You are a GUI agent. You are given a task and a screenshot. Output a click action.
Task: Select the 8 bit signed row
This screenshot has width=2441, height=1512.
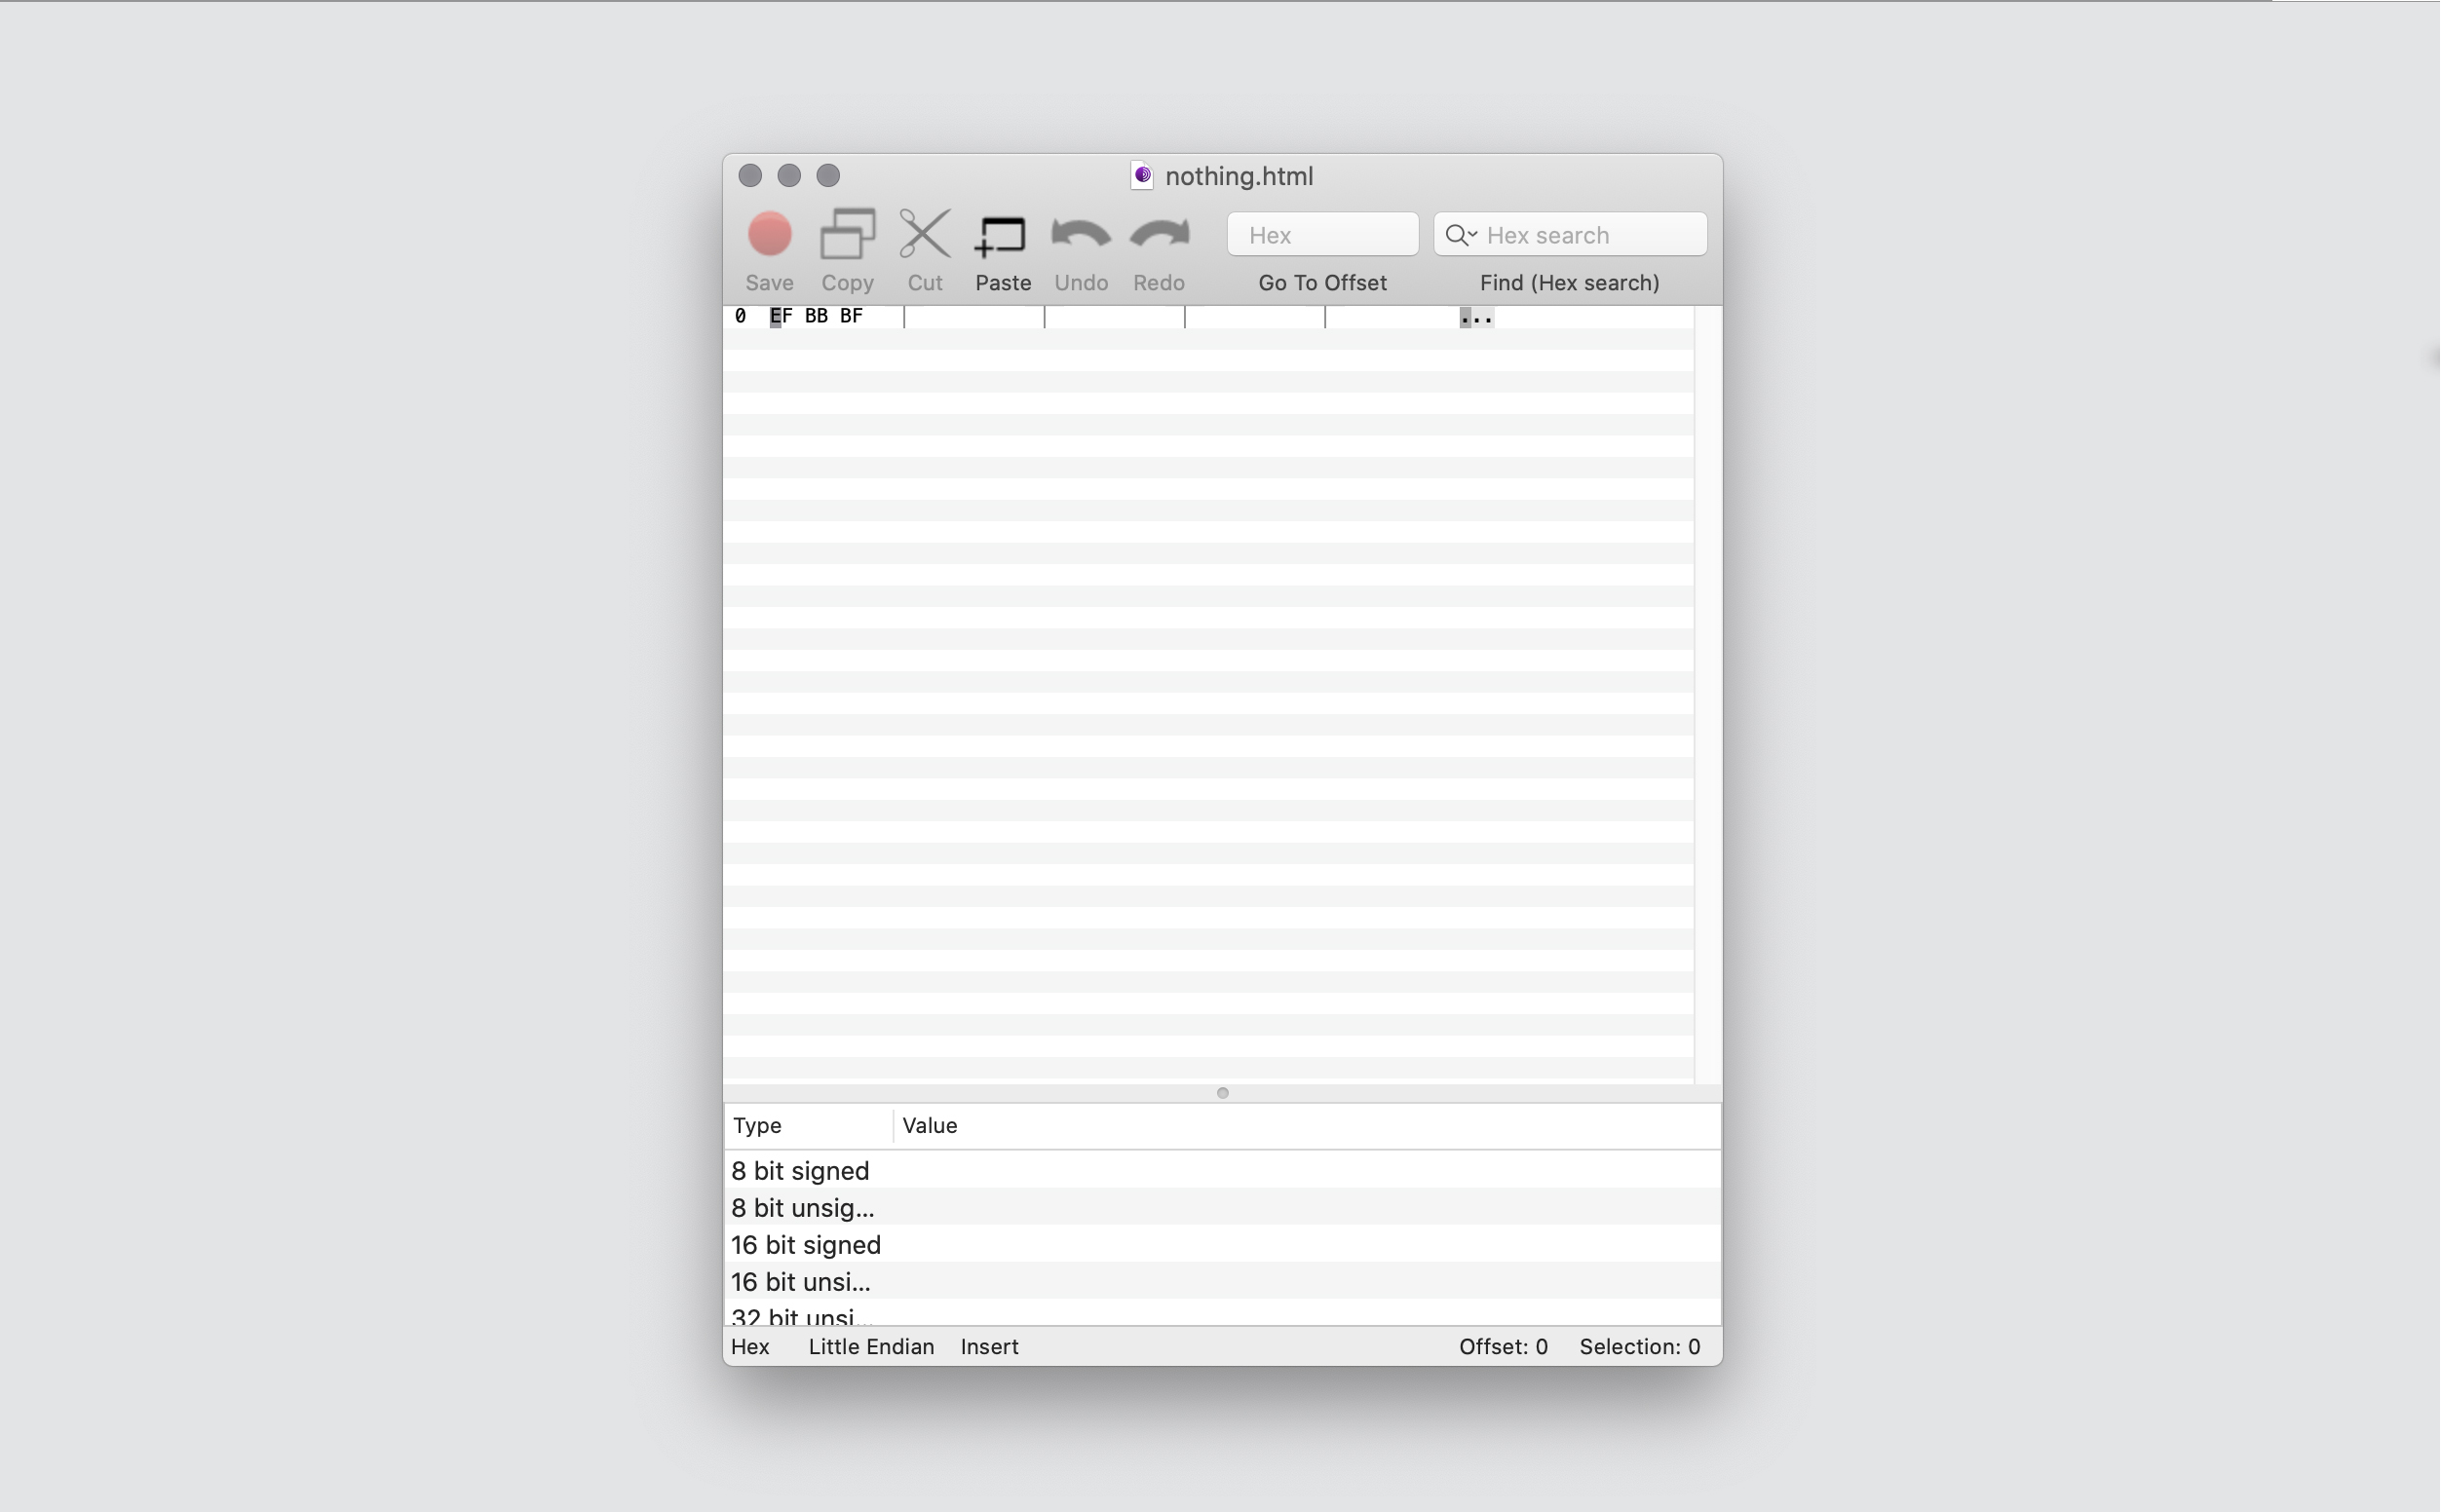(x=800, y=1171)
